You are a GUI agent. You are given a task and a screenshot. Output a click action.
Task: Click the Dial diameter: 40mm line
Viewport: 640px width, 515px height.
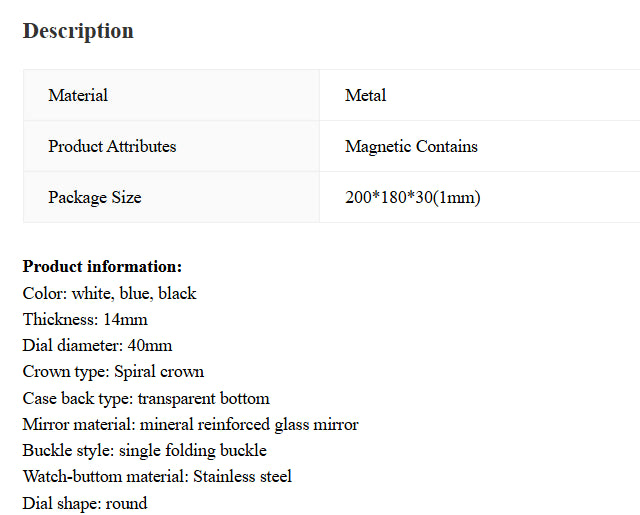coord(97,345)
